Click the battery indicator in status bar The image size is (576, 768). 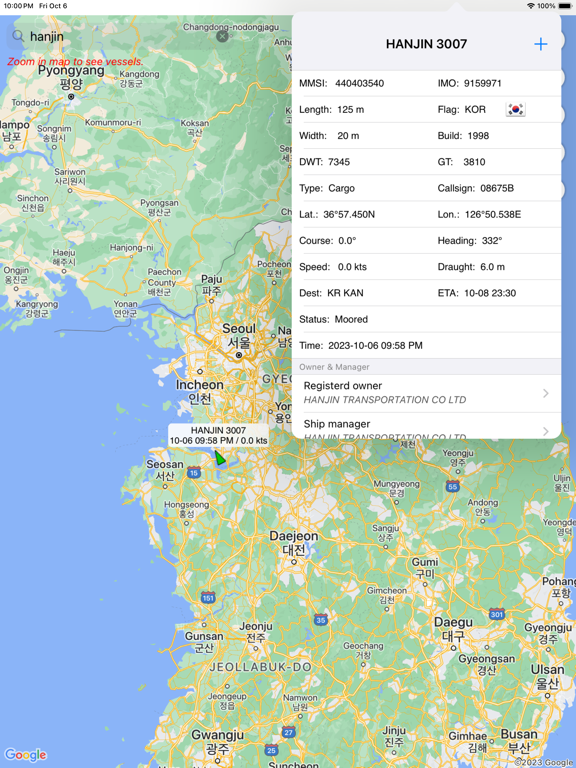coord(564,6)
